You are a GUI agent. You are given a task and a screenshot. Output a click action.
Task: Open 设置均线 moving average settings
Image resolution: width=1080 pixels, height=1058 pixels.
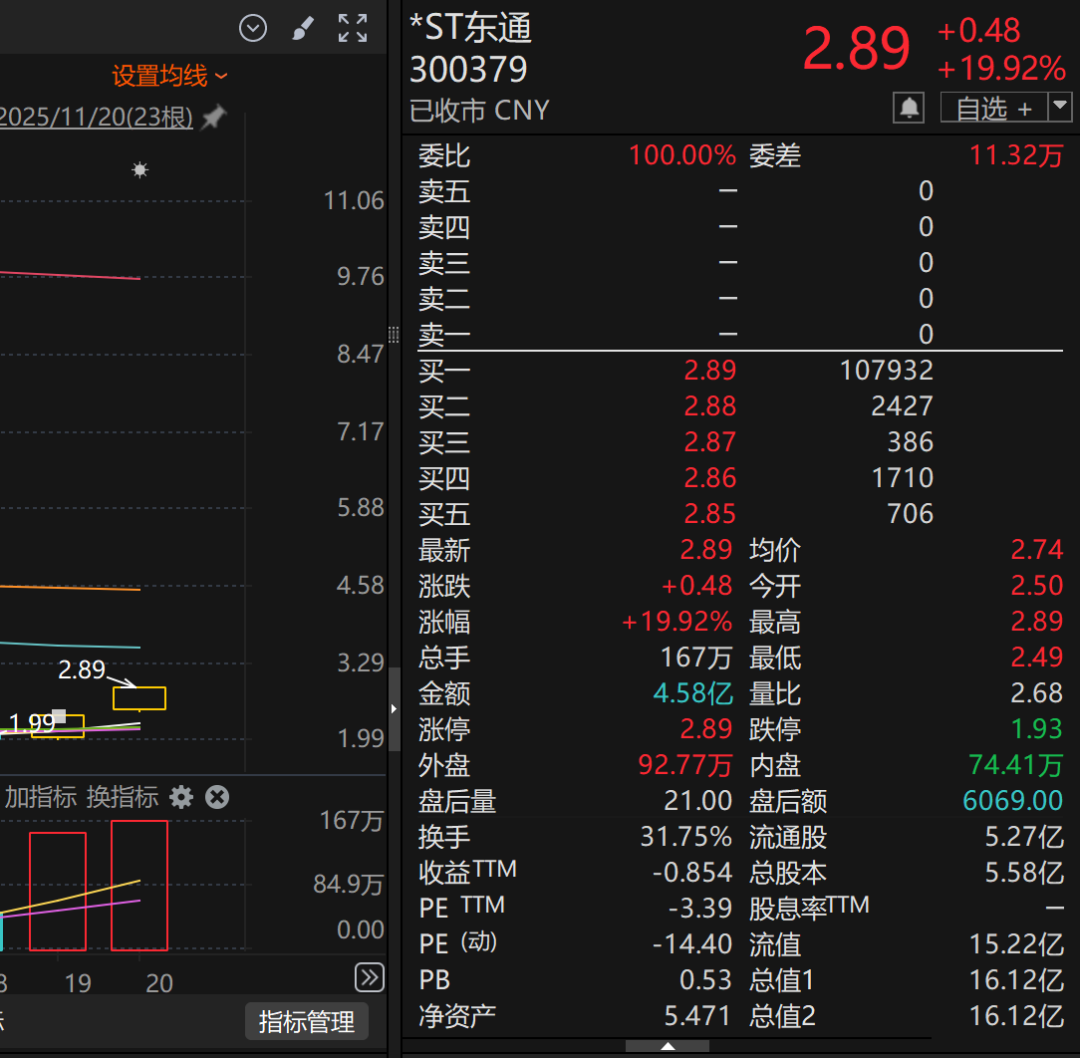(x=169, y=76)
